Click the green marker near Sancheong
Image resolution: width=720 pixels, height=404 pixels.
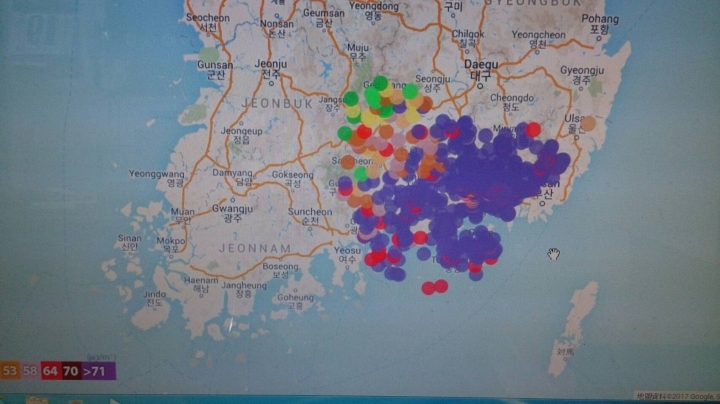coord(361,174)
